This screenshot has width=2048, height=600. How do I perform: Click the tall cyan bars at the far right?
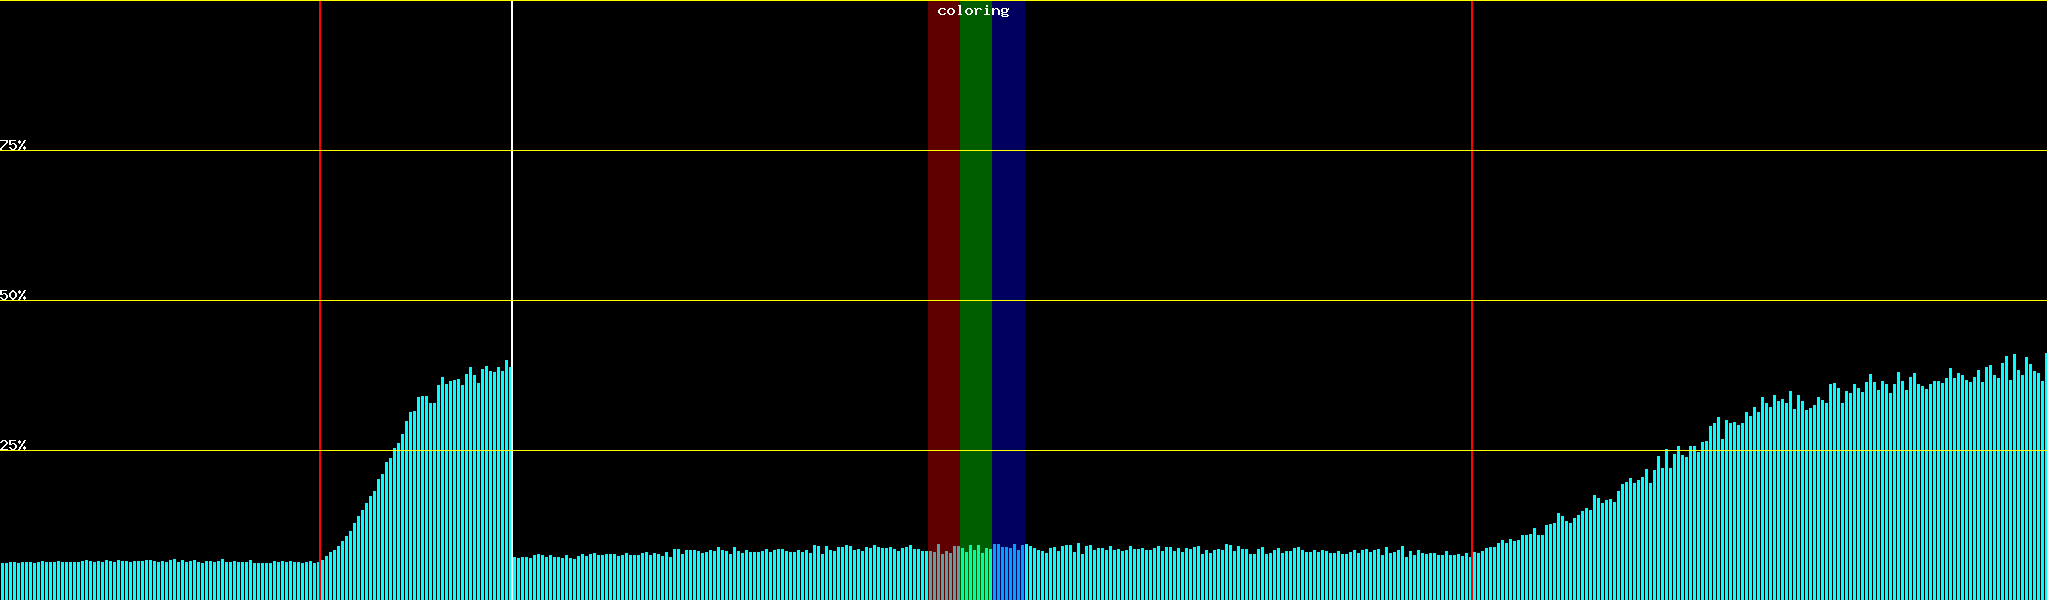1990,480
